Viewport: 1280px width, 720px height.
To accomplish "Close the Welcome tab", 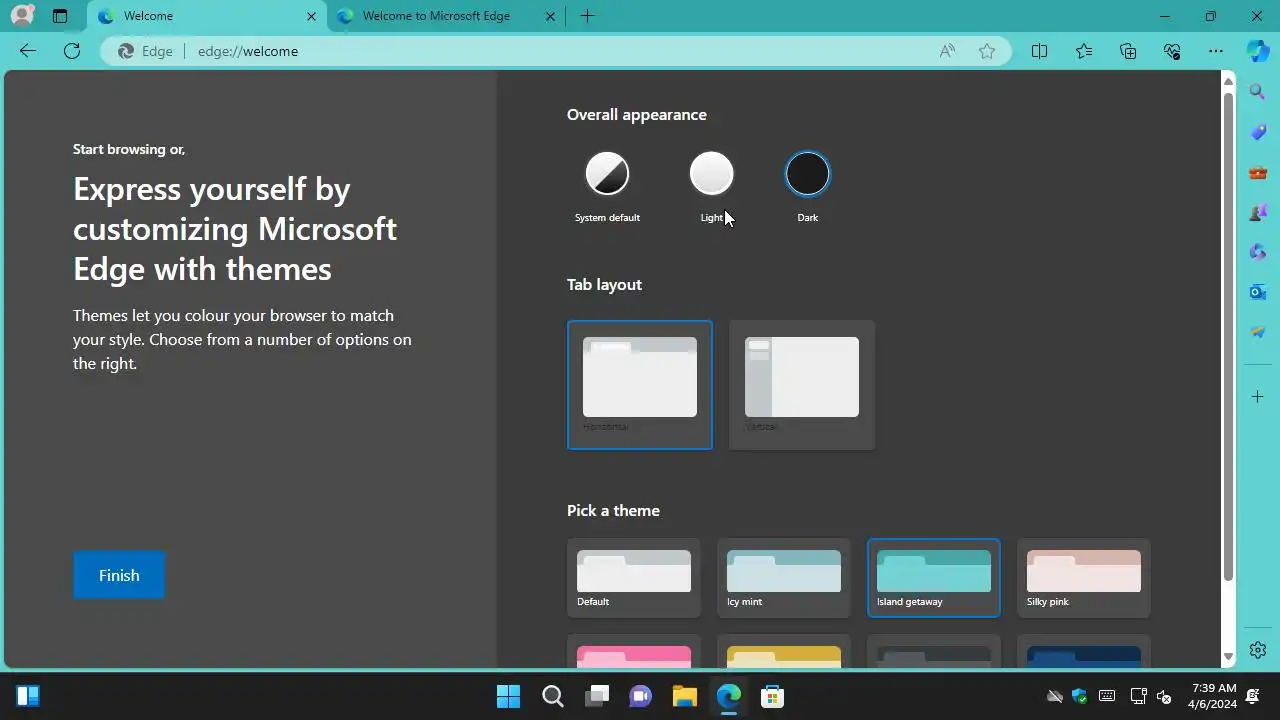I will 312,16.
